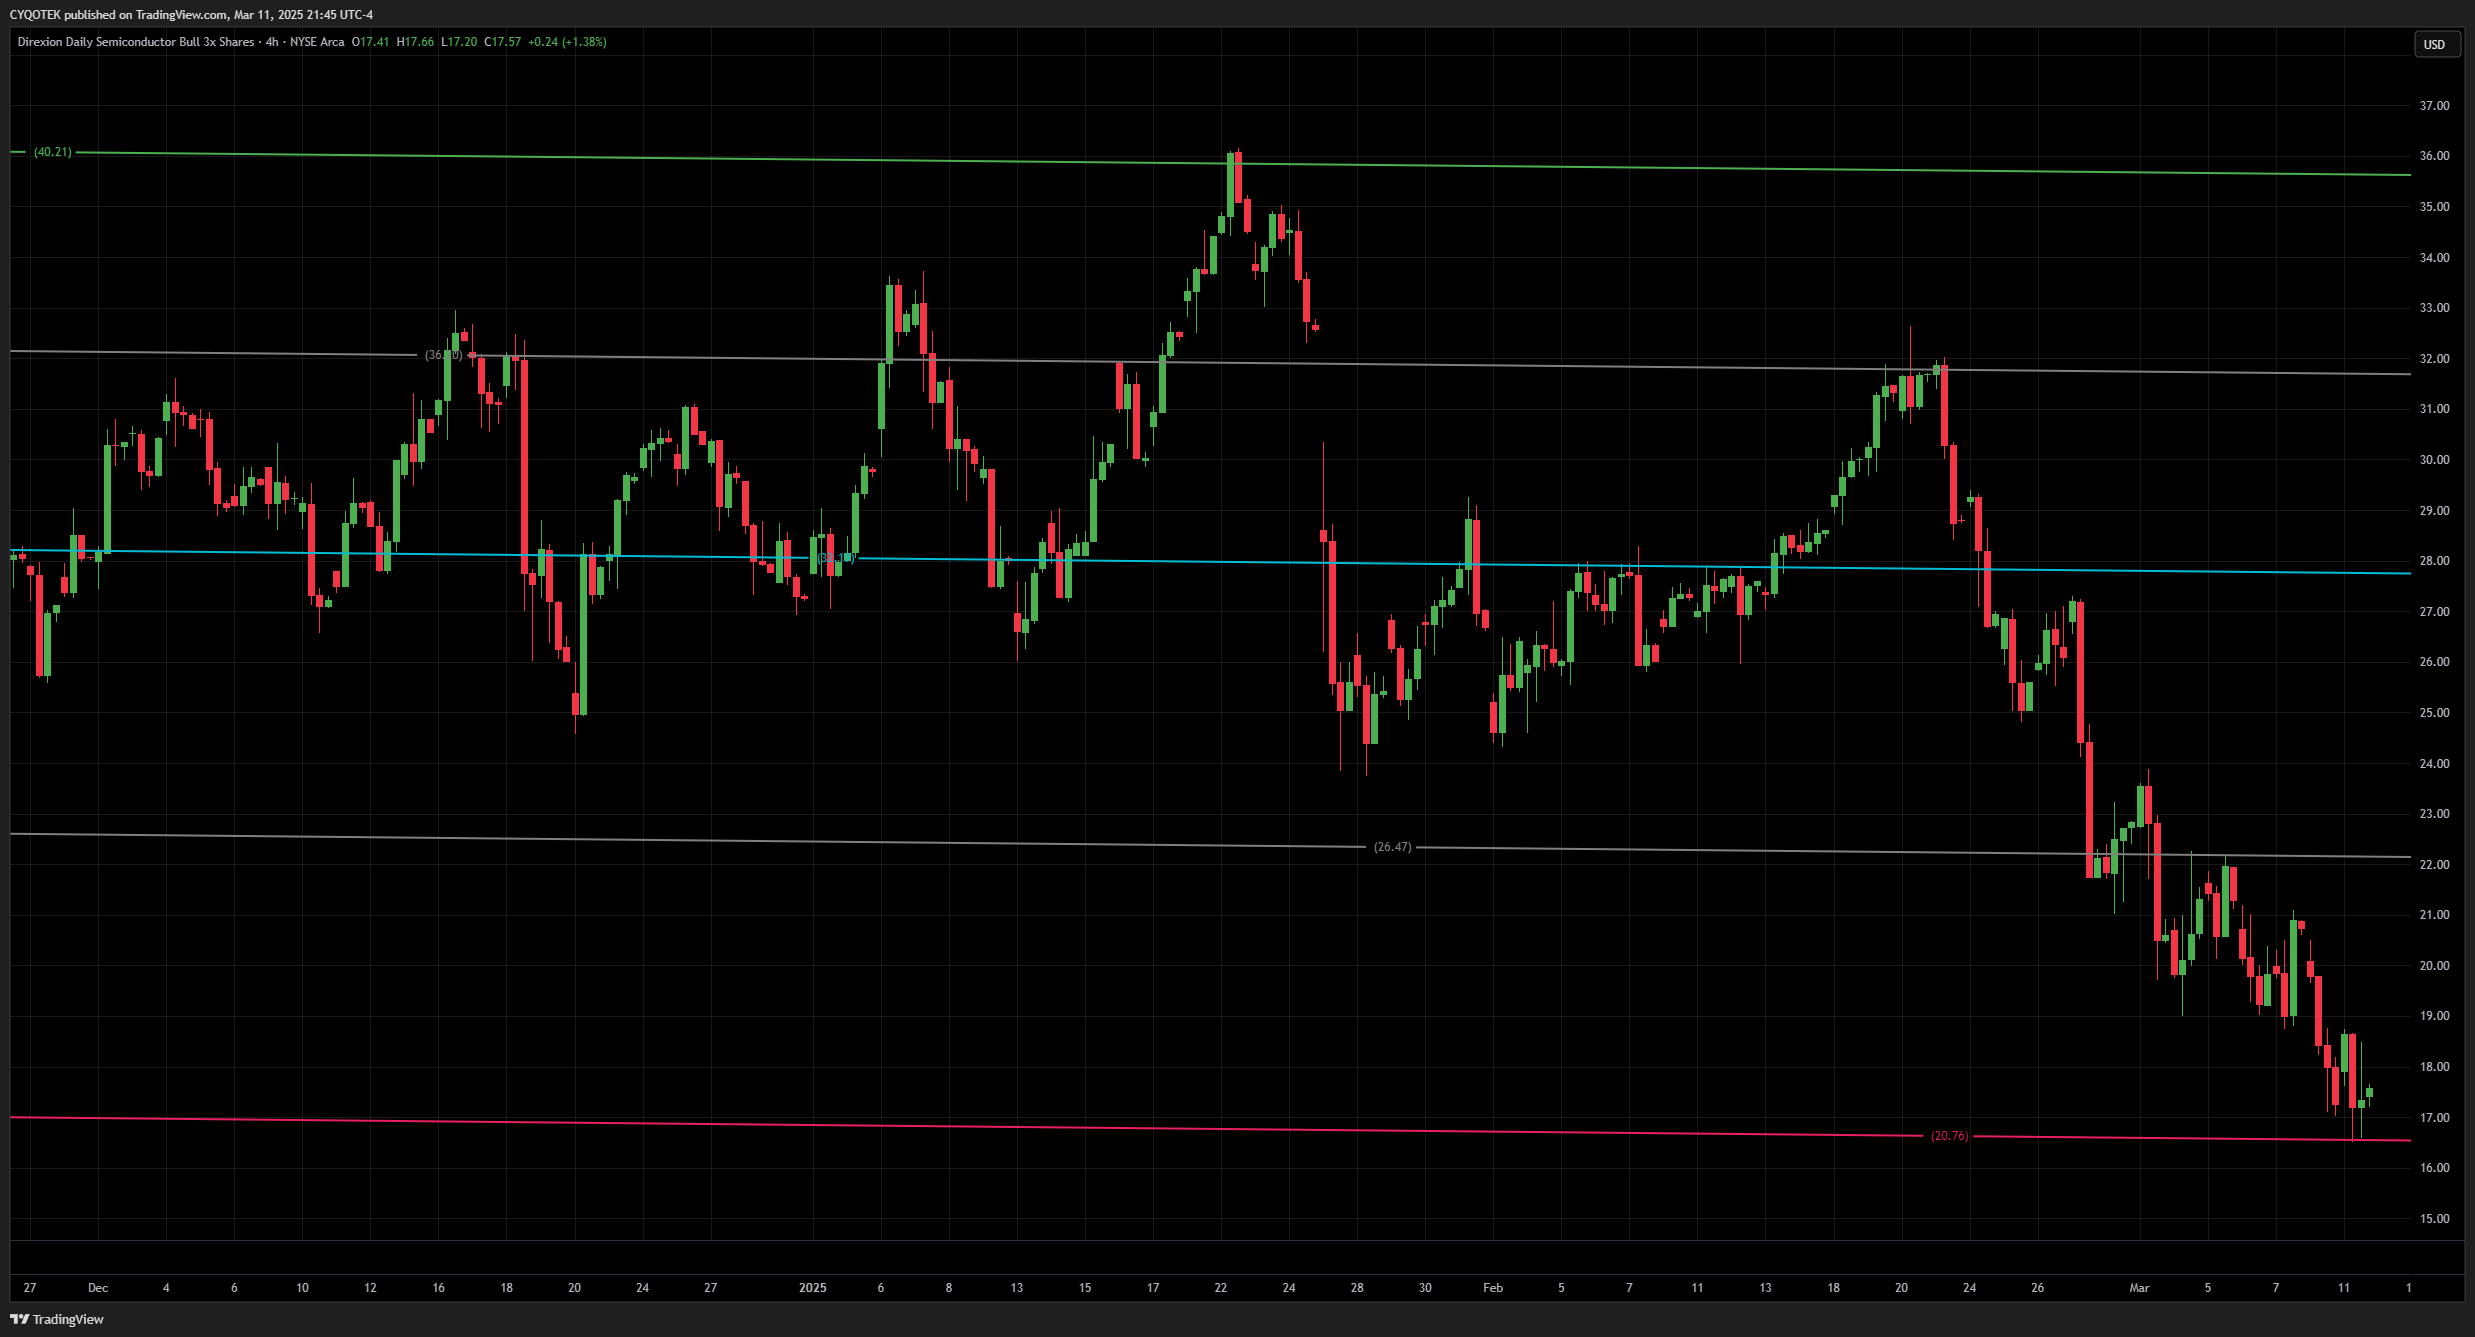Viewport: 2475px width, 1337px height.
Task: Click the 28 date label on the time axis
Action: [x=1357, y=1288]
